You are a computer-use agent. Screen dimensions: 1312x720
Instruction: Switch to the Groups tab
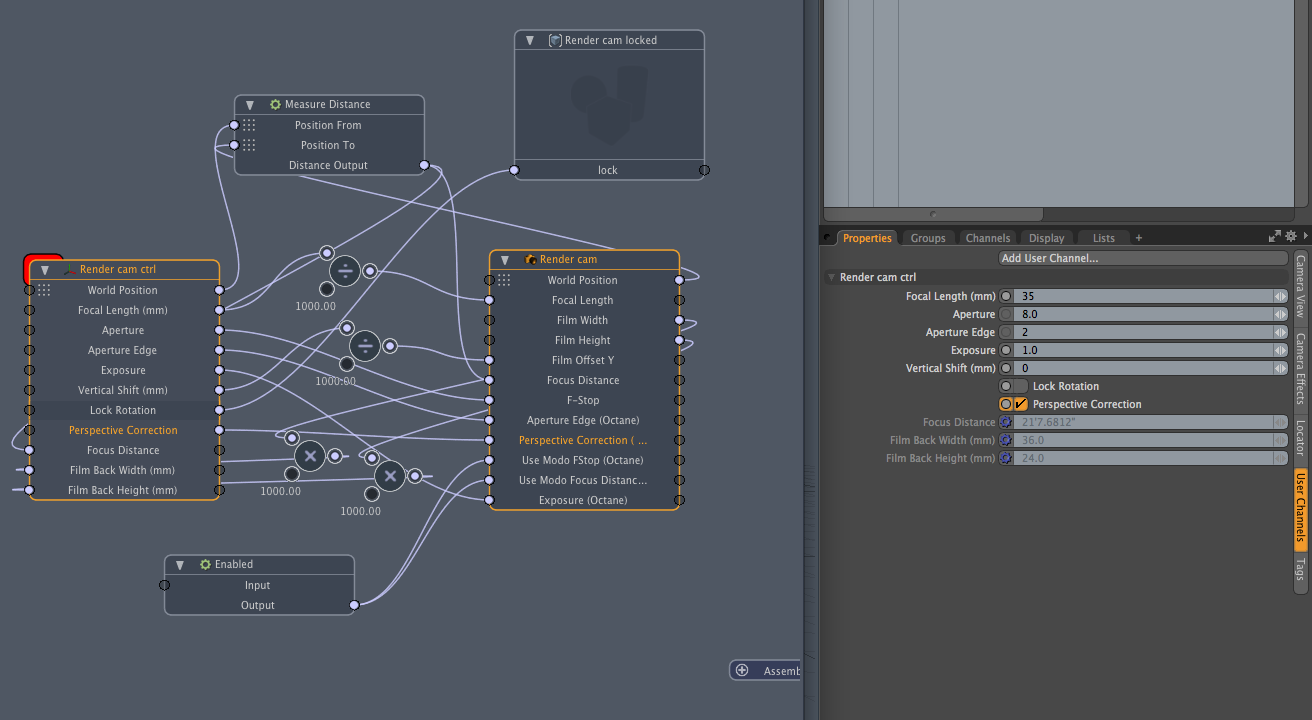click(x=928, y=238)
